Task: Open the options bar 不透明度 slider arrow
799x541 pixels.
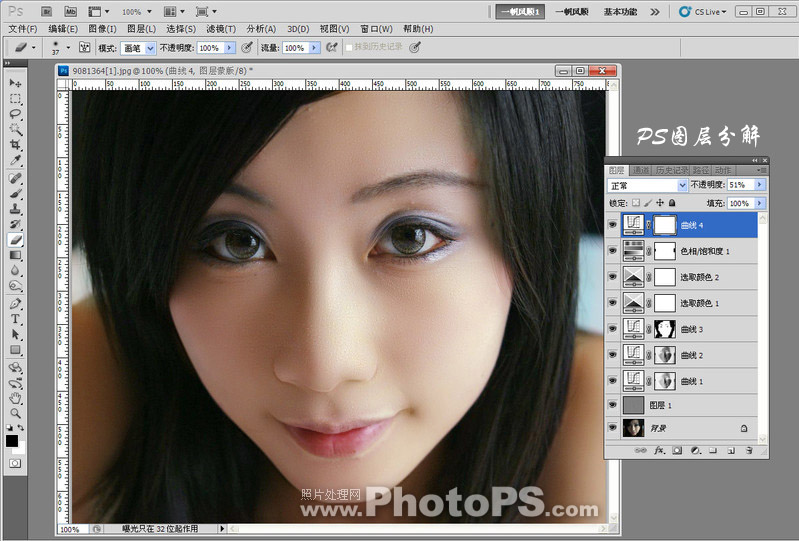Action: [230, 48]
